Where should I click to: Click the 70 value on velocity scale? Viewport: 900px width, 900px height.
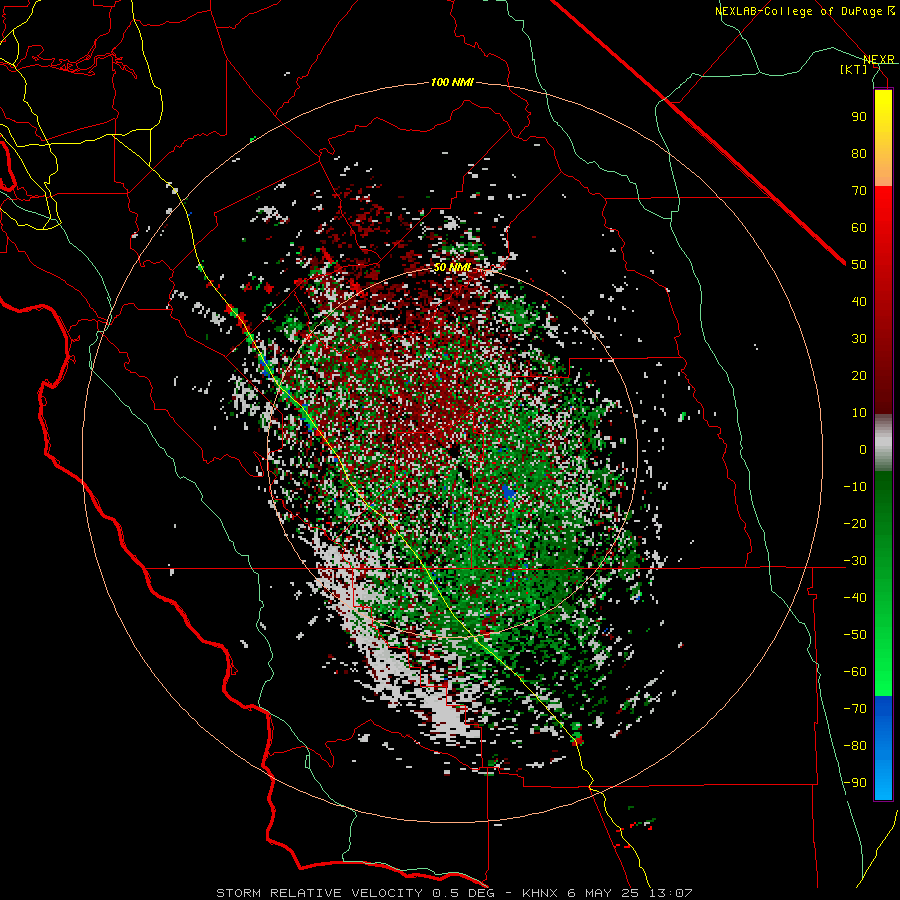[859, 191]
